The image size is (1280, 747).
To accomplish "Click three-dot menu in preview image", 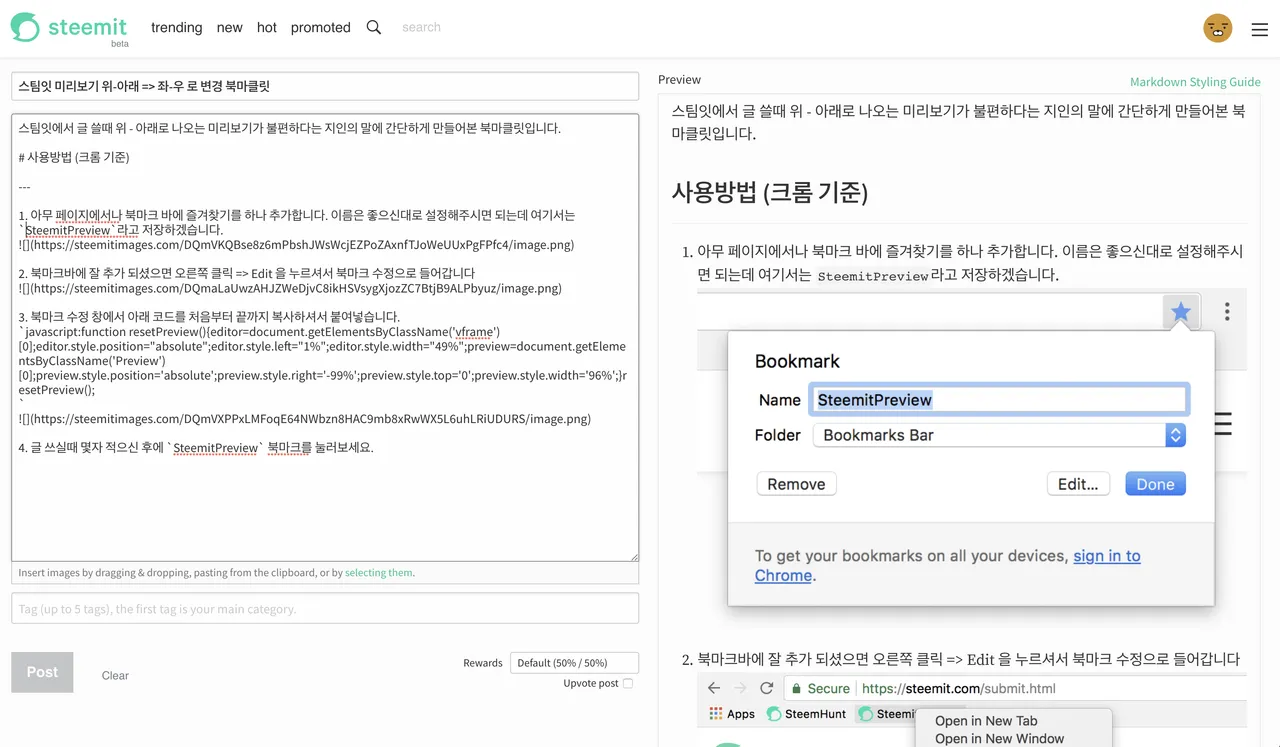I will [x=1227, y=311].
